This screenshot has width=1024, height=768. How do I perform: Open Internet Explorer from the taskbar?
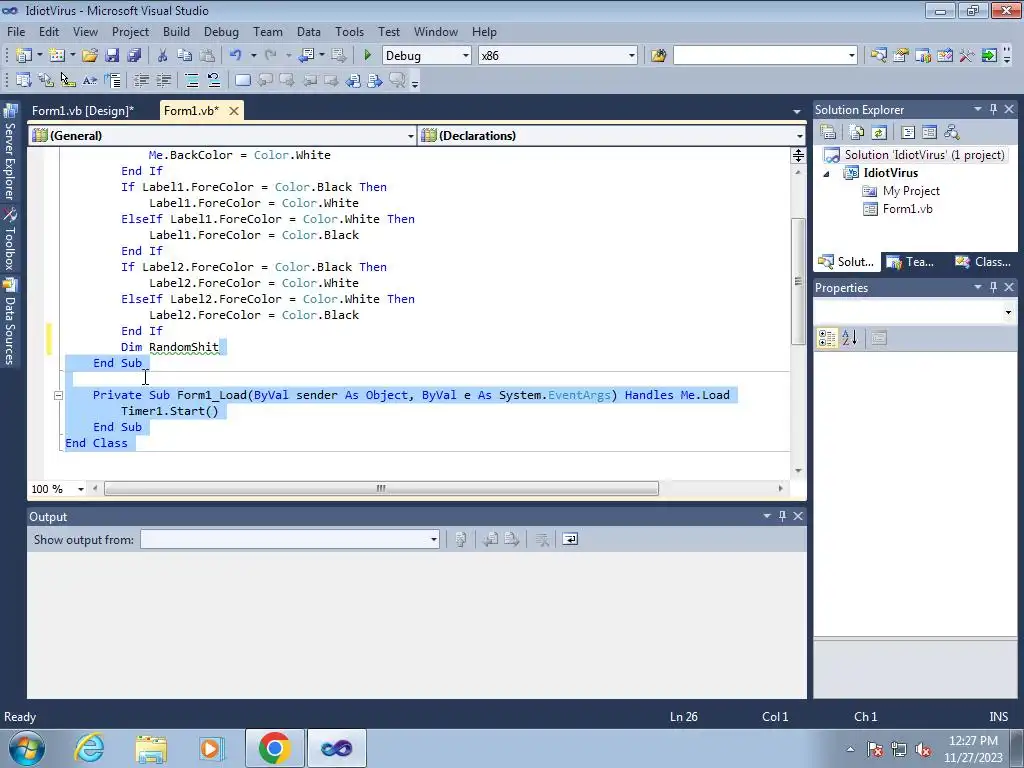pos(89,748)
